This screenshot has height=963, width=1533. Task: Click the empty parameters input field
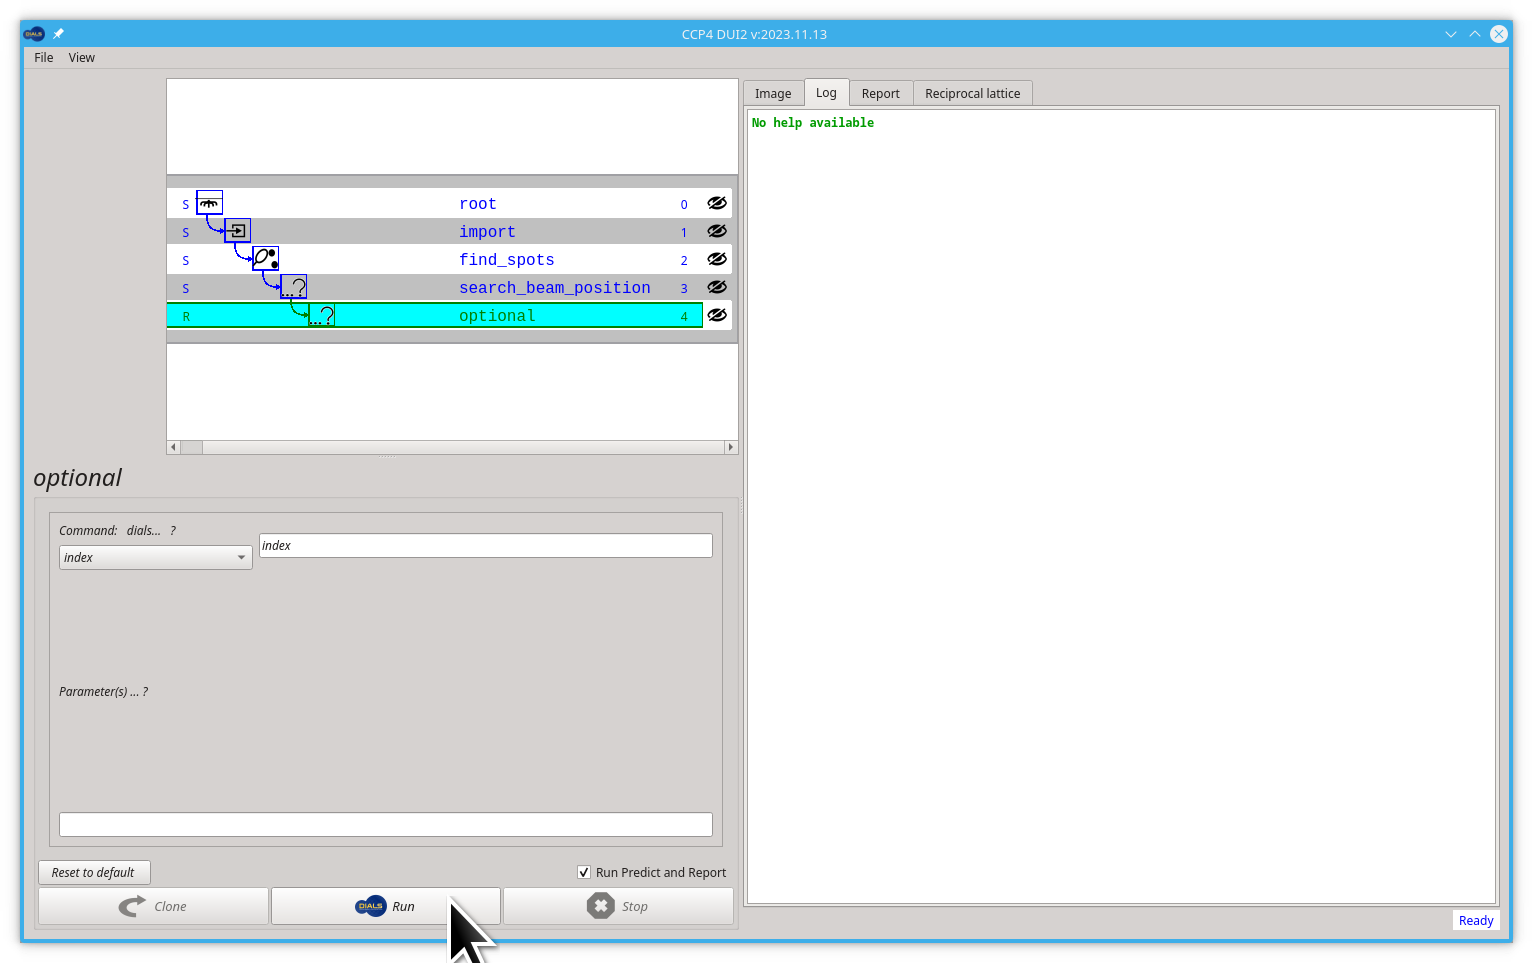coord(386,824)
